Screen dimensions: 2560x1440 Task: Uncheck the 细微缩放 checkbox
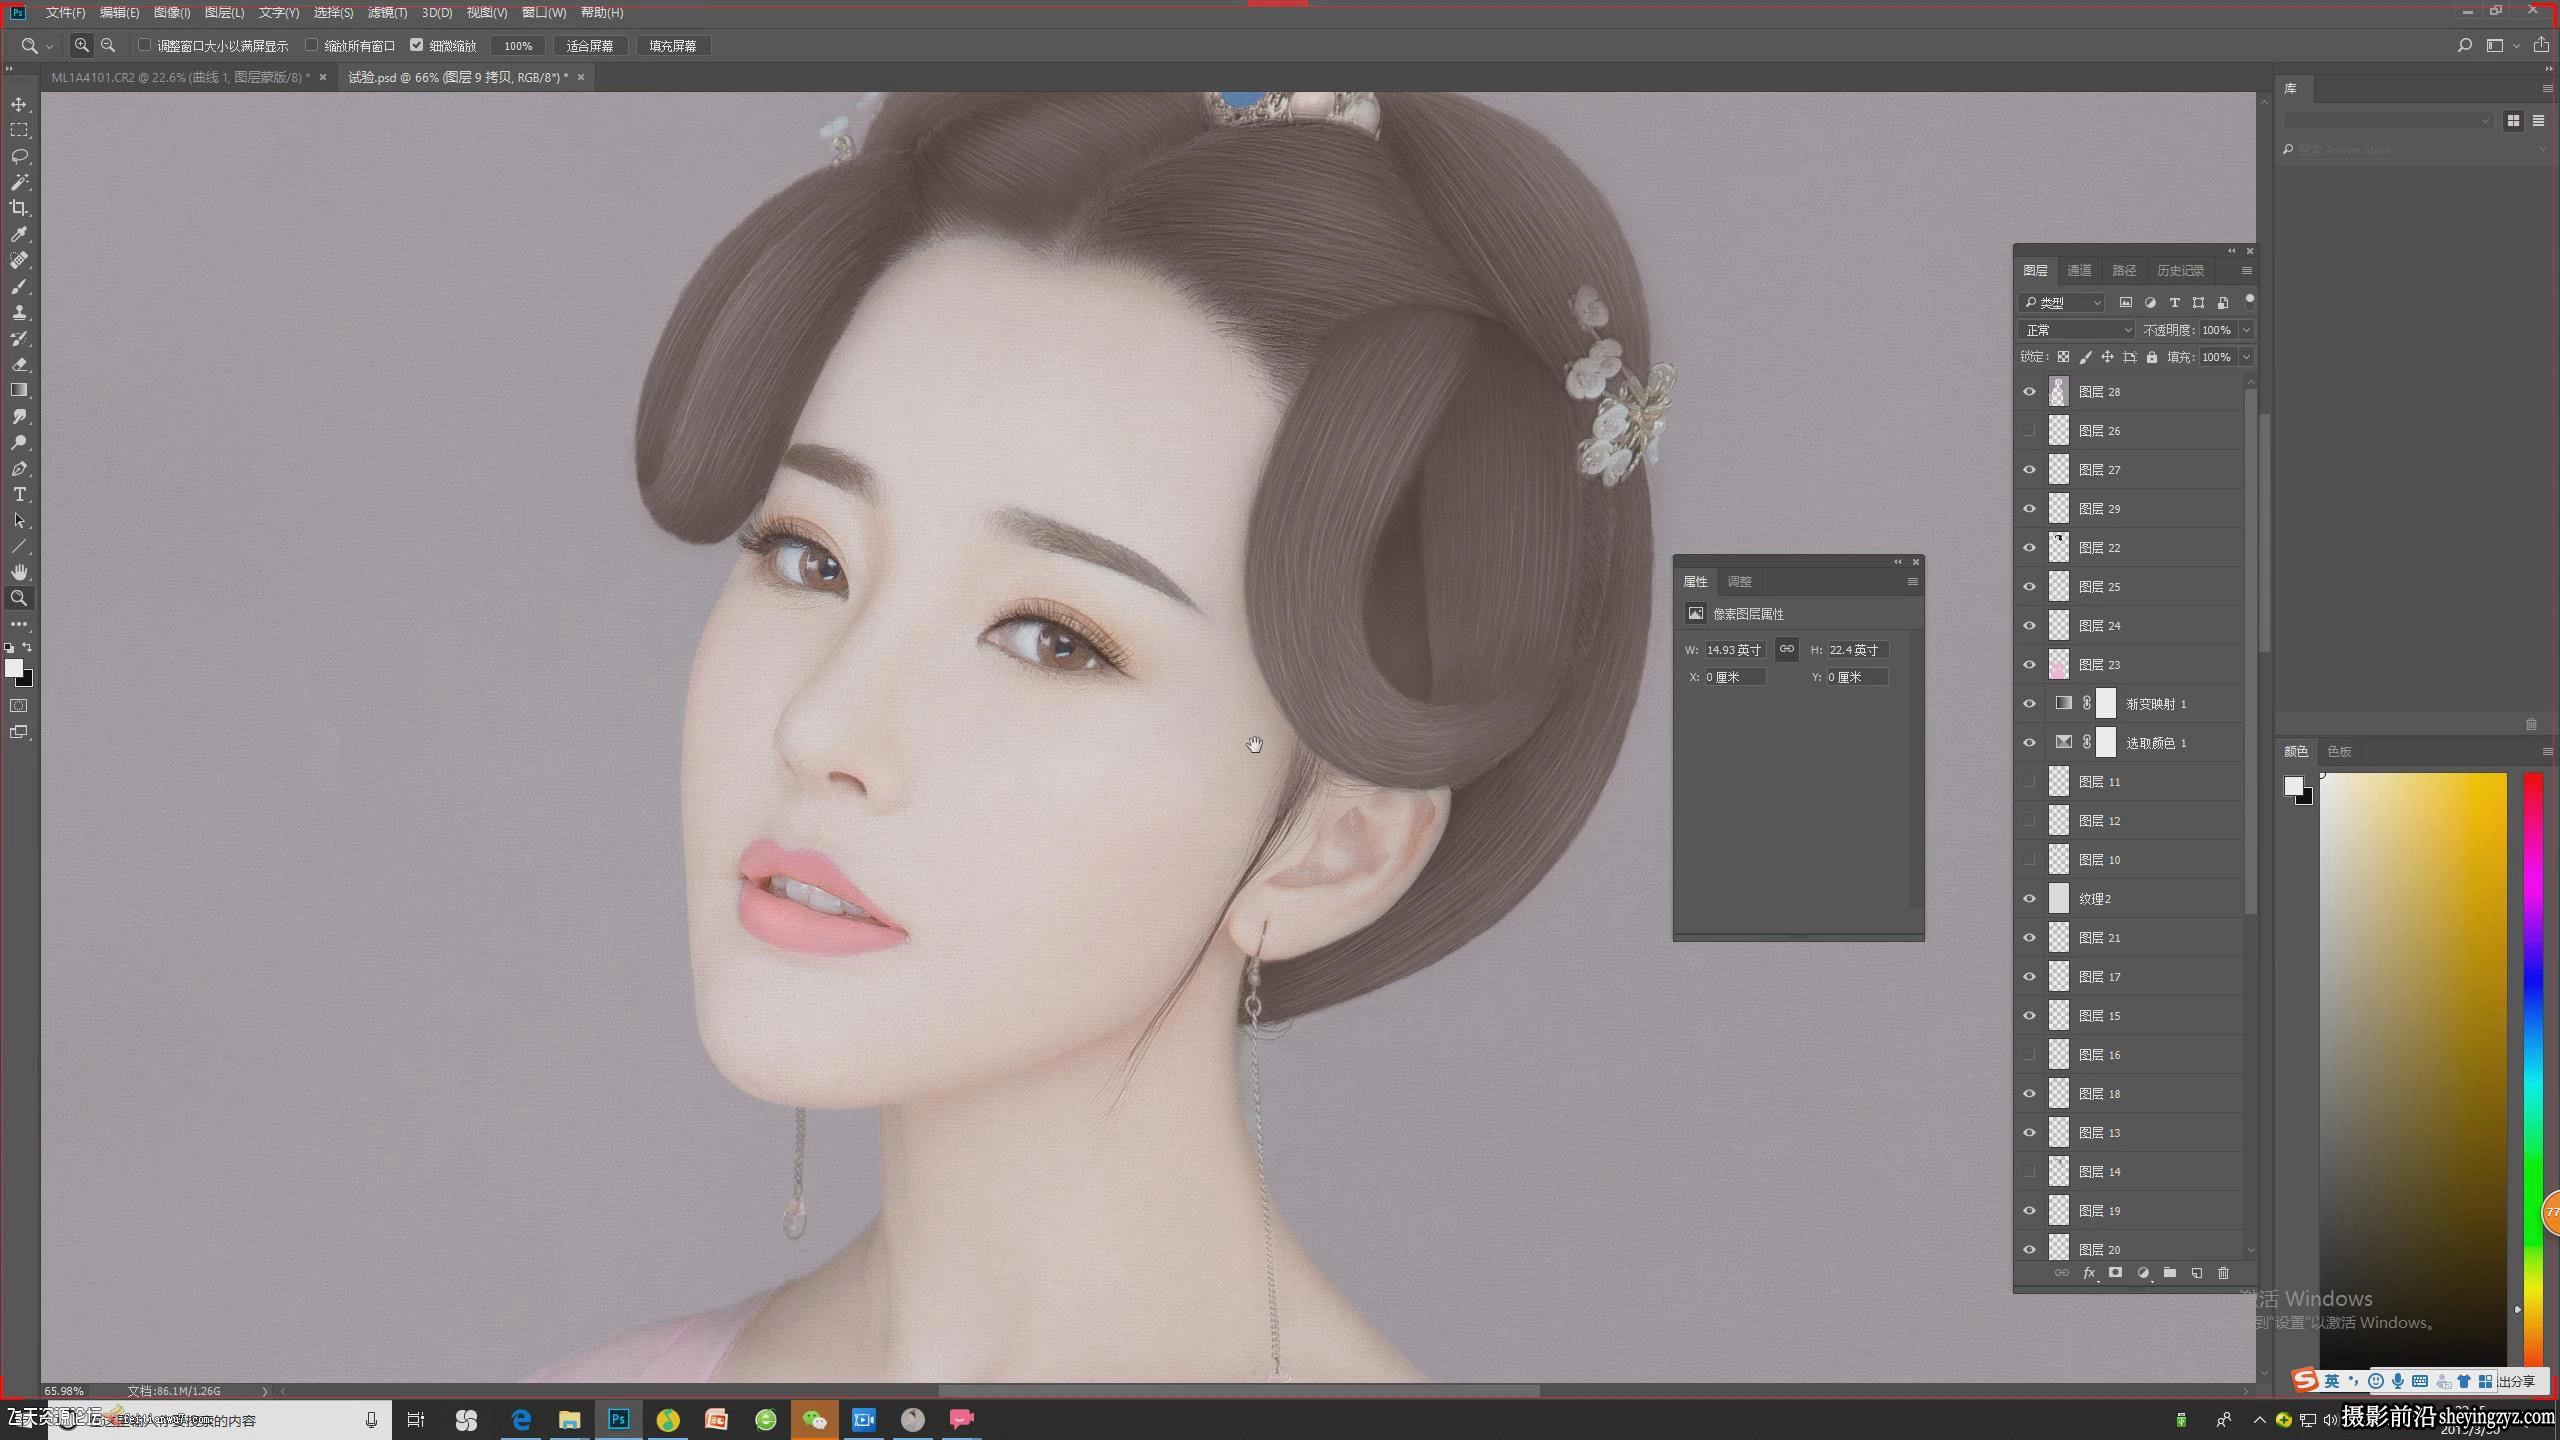coord(417,45)
